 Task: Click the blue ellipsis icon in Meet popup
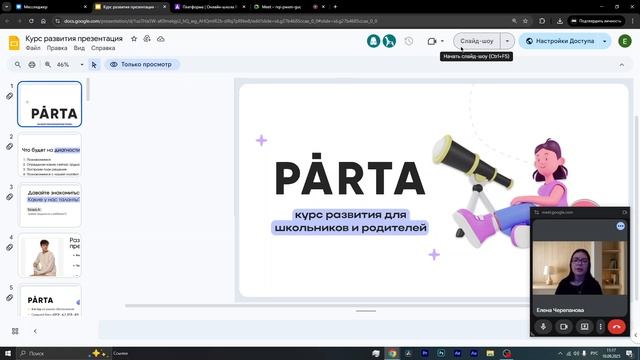(620, 226)
